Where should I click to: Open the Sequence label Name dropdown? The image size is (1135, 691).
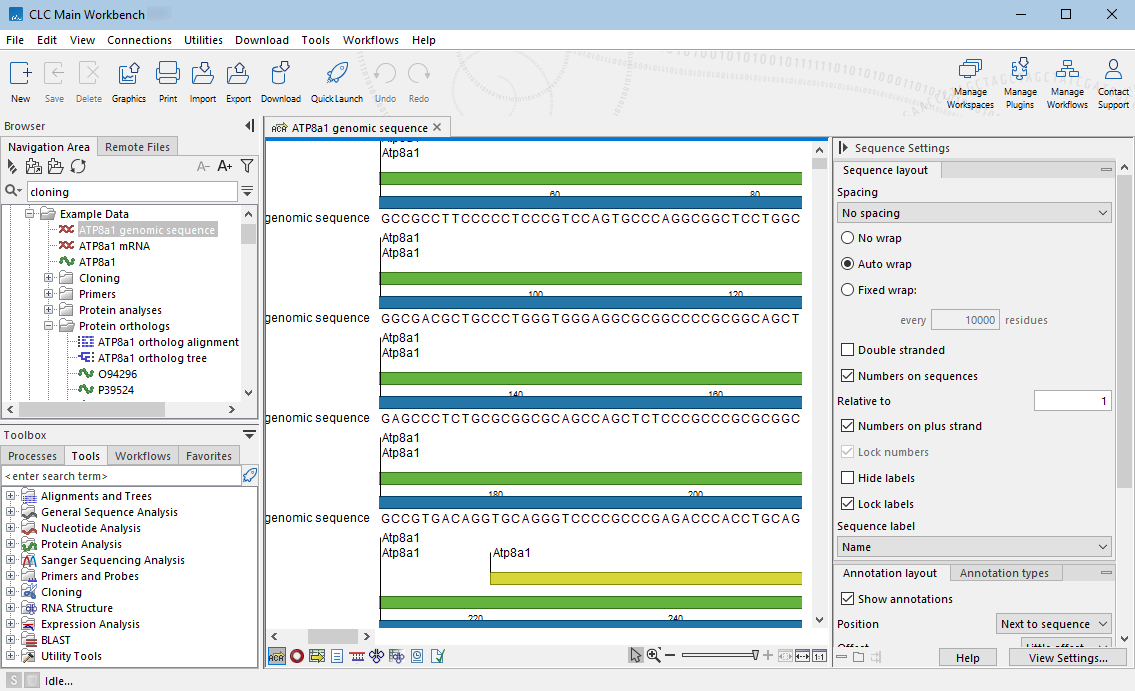point(974,547)
